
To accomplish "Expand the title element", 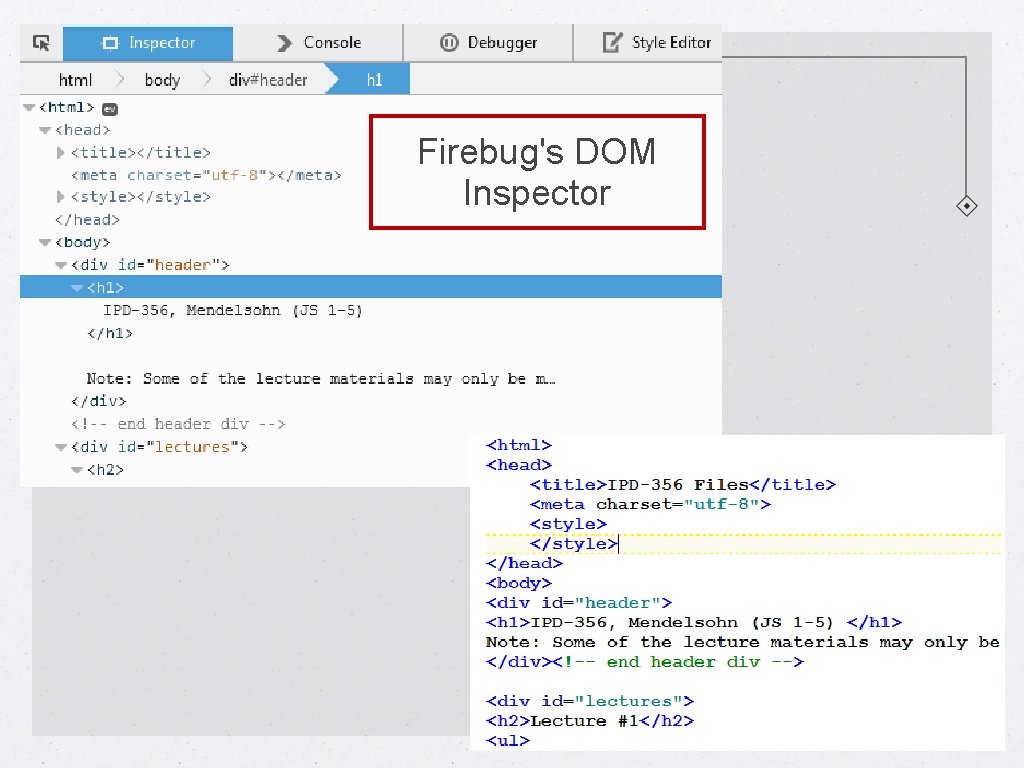I will [61, 152].
